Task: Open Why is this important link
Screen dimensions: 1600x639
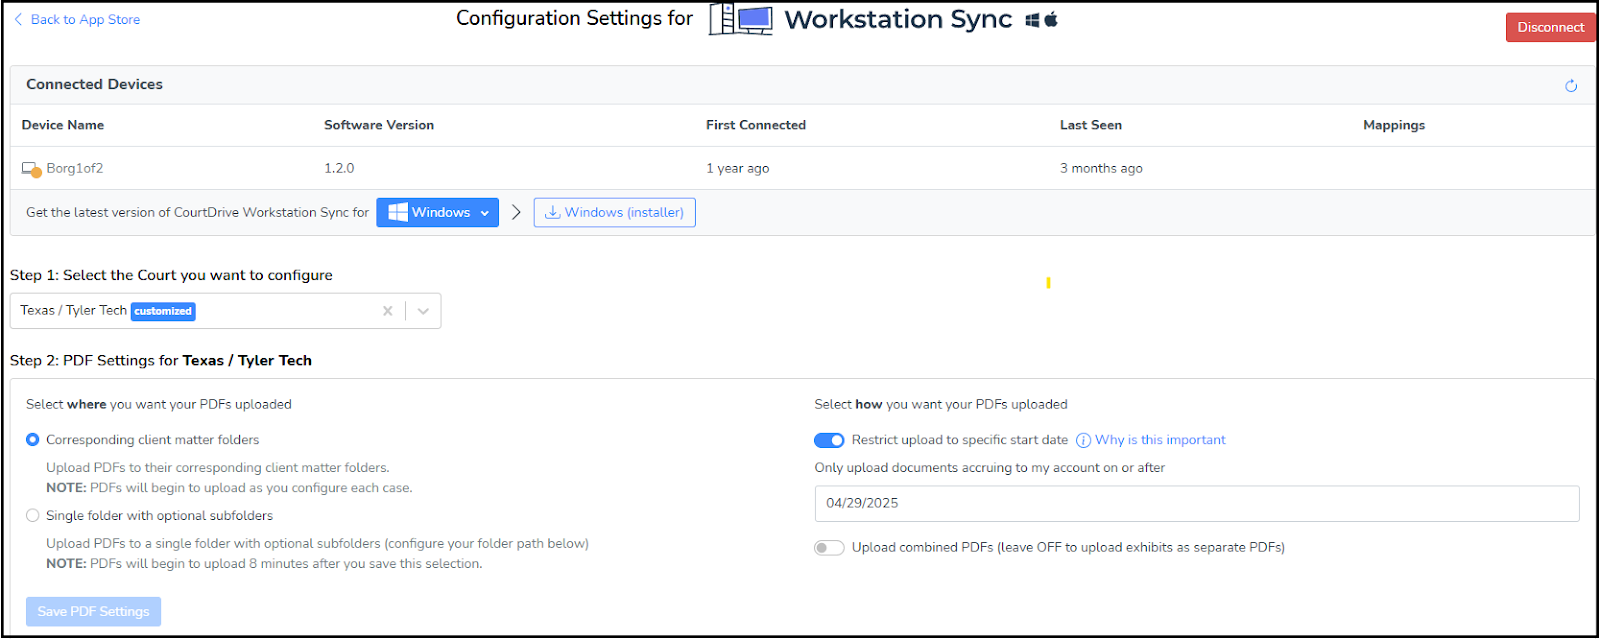Action: [x=1160, y=440]
